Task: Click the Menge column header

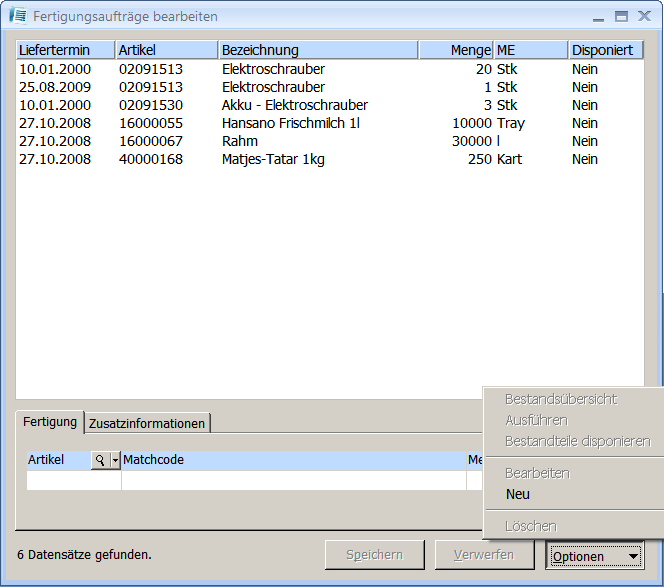Action: (456, 50)
